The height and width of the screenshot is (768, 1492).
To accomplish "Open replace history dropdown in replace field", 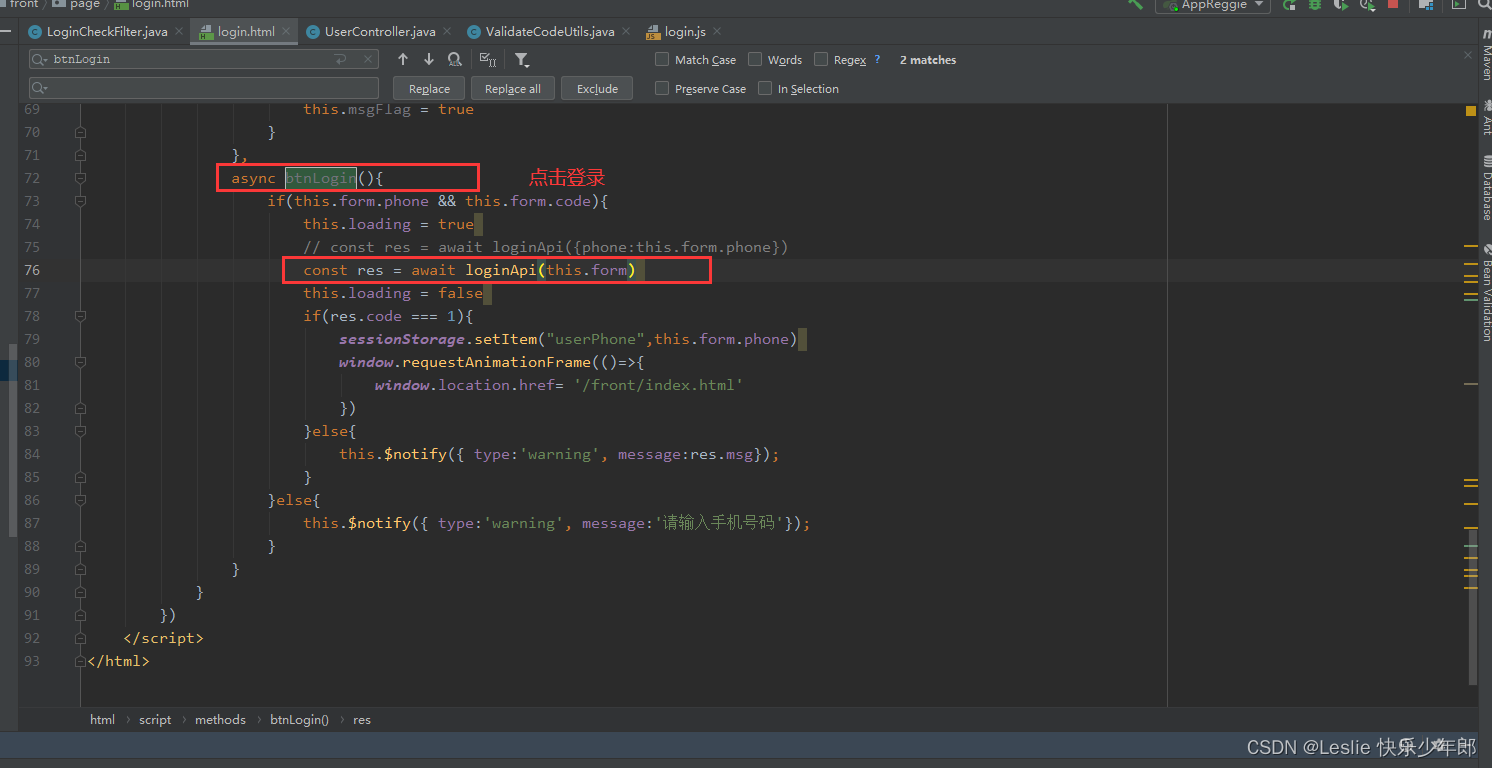I will (40, 88).
